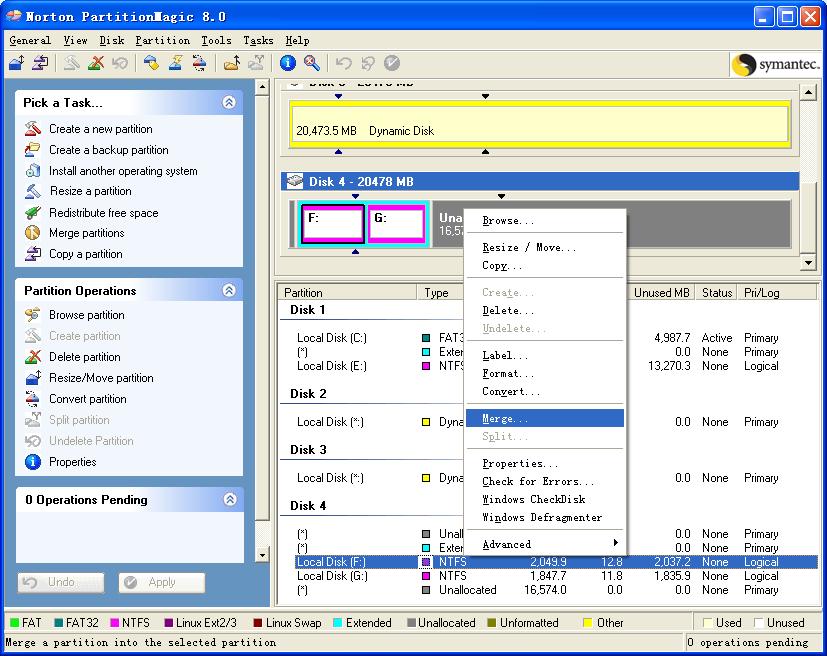Click the Resize a partition task icon

pos(33,191)
